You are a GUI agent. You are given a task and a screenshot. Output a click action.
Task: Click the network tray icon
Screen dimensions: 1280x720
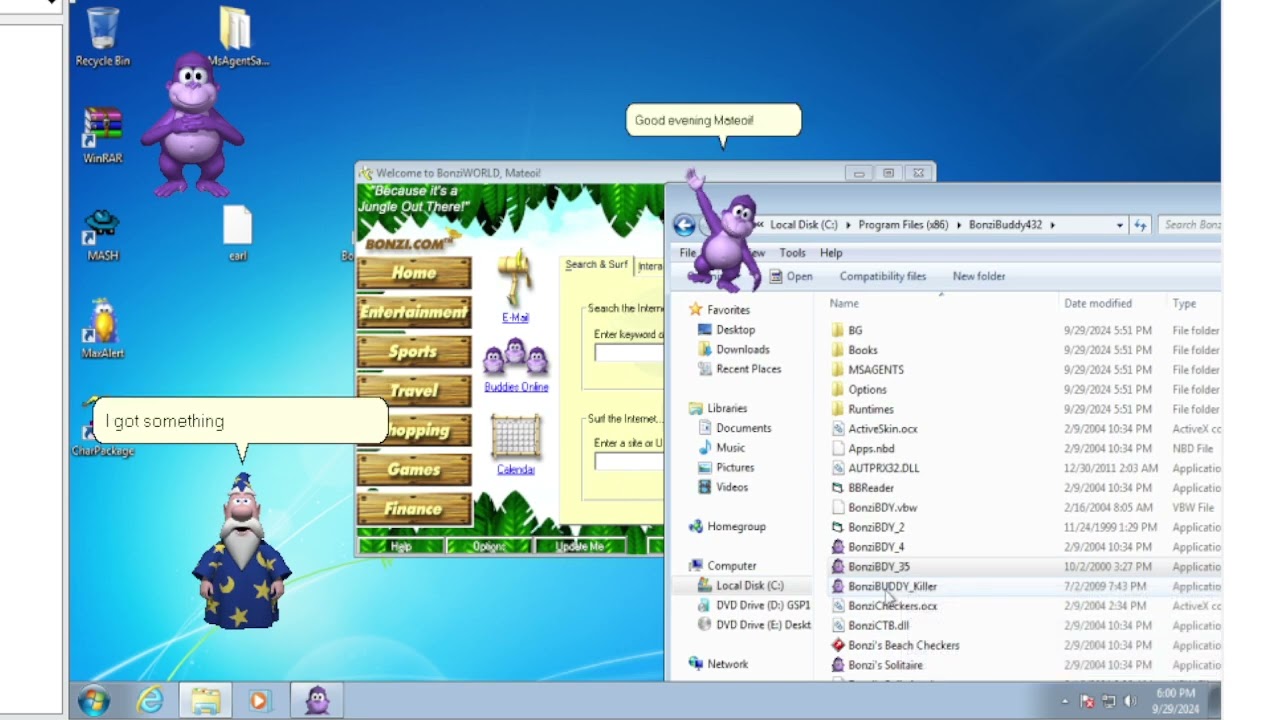(1109, 702)
